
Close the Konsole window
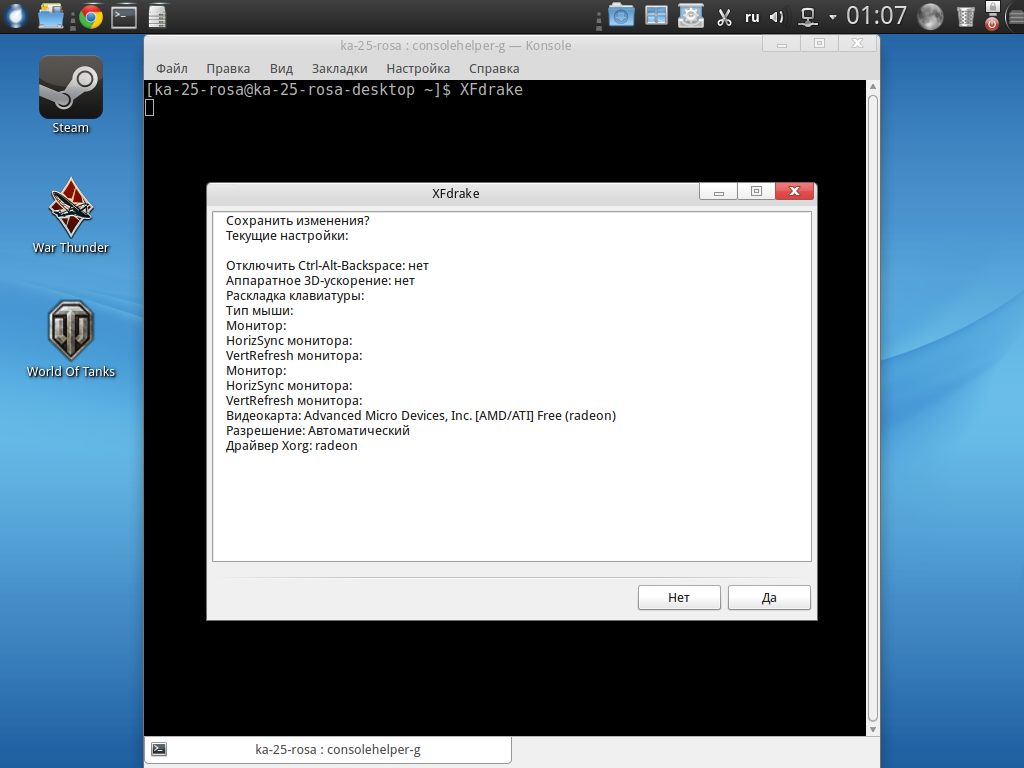click(857, 43)
